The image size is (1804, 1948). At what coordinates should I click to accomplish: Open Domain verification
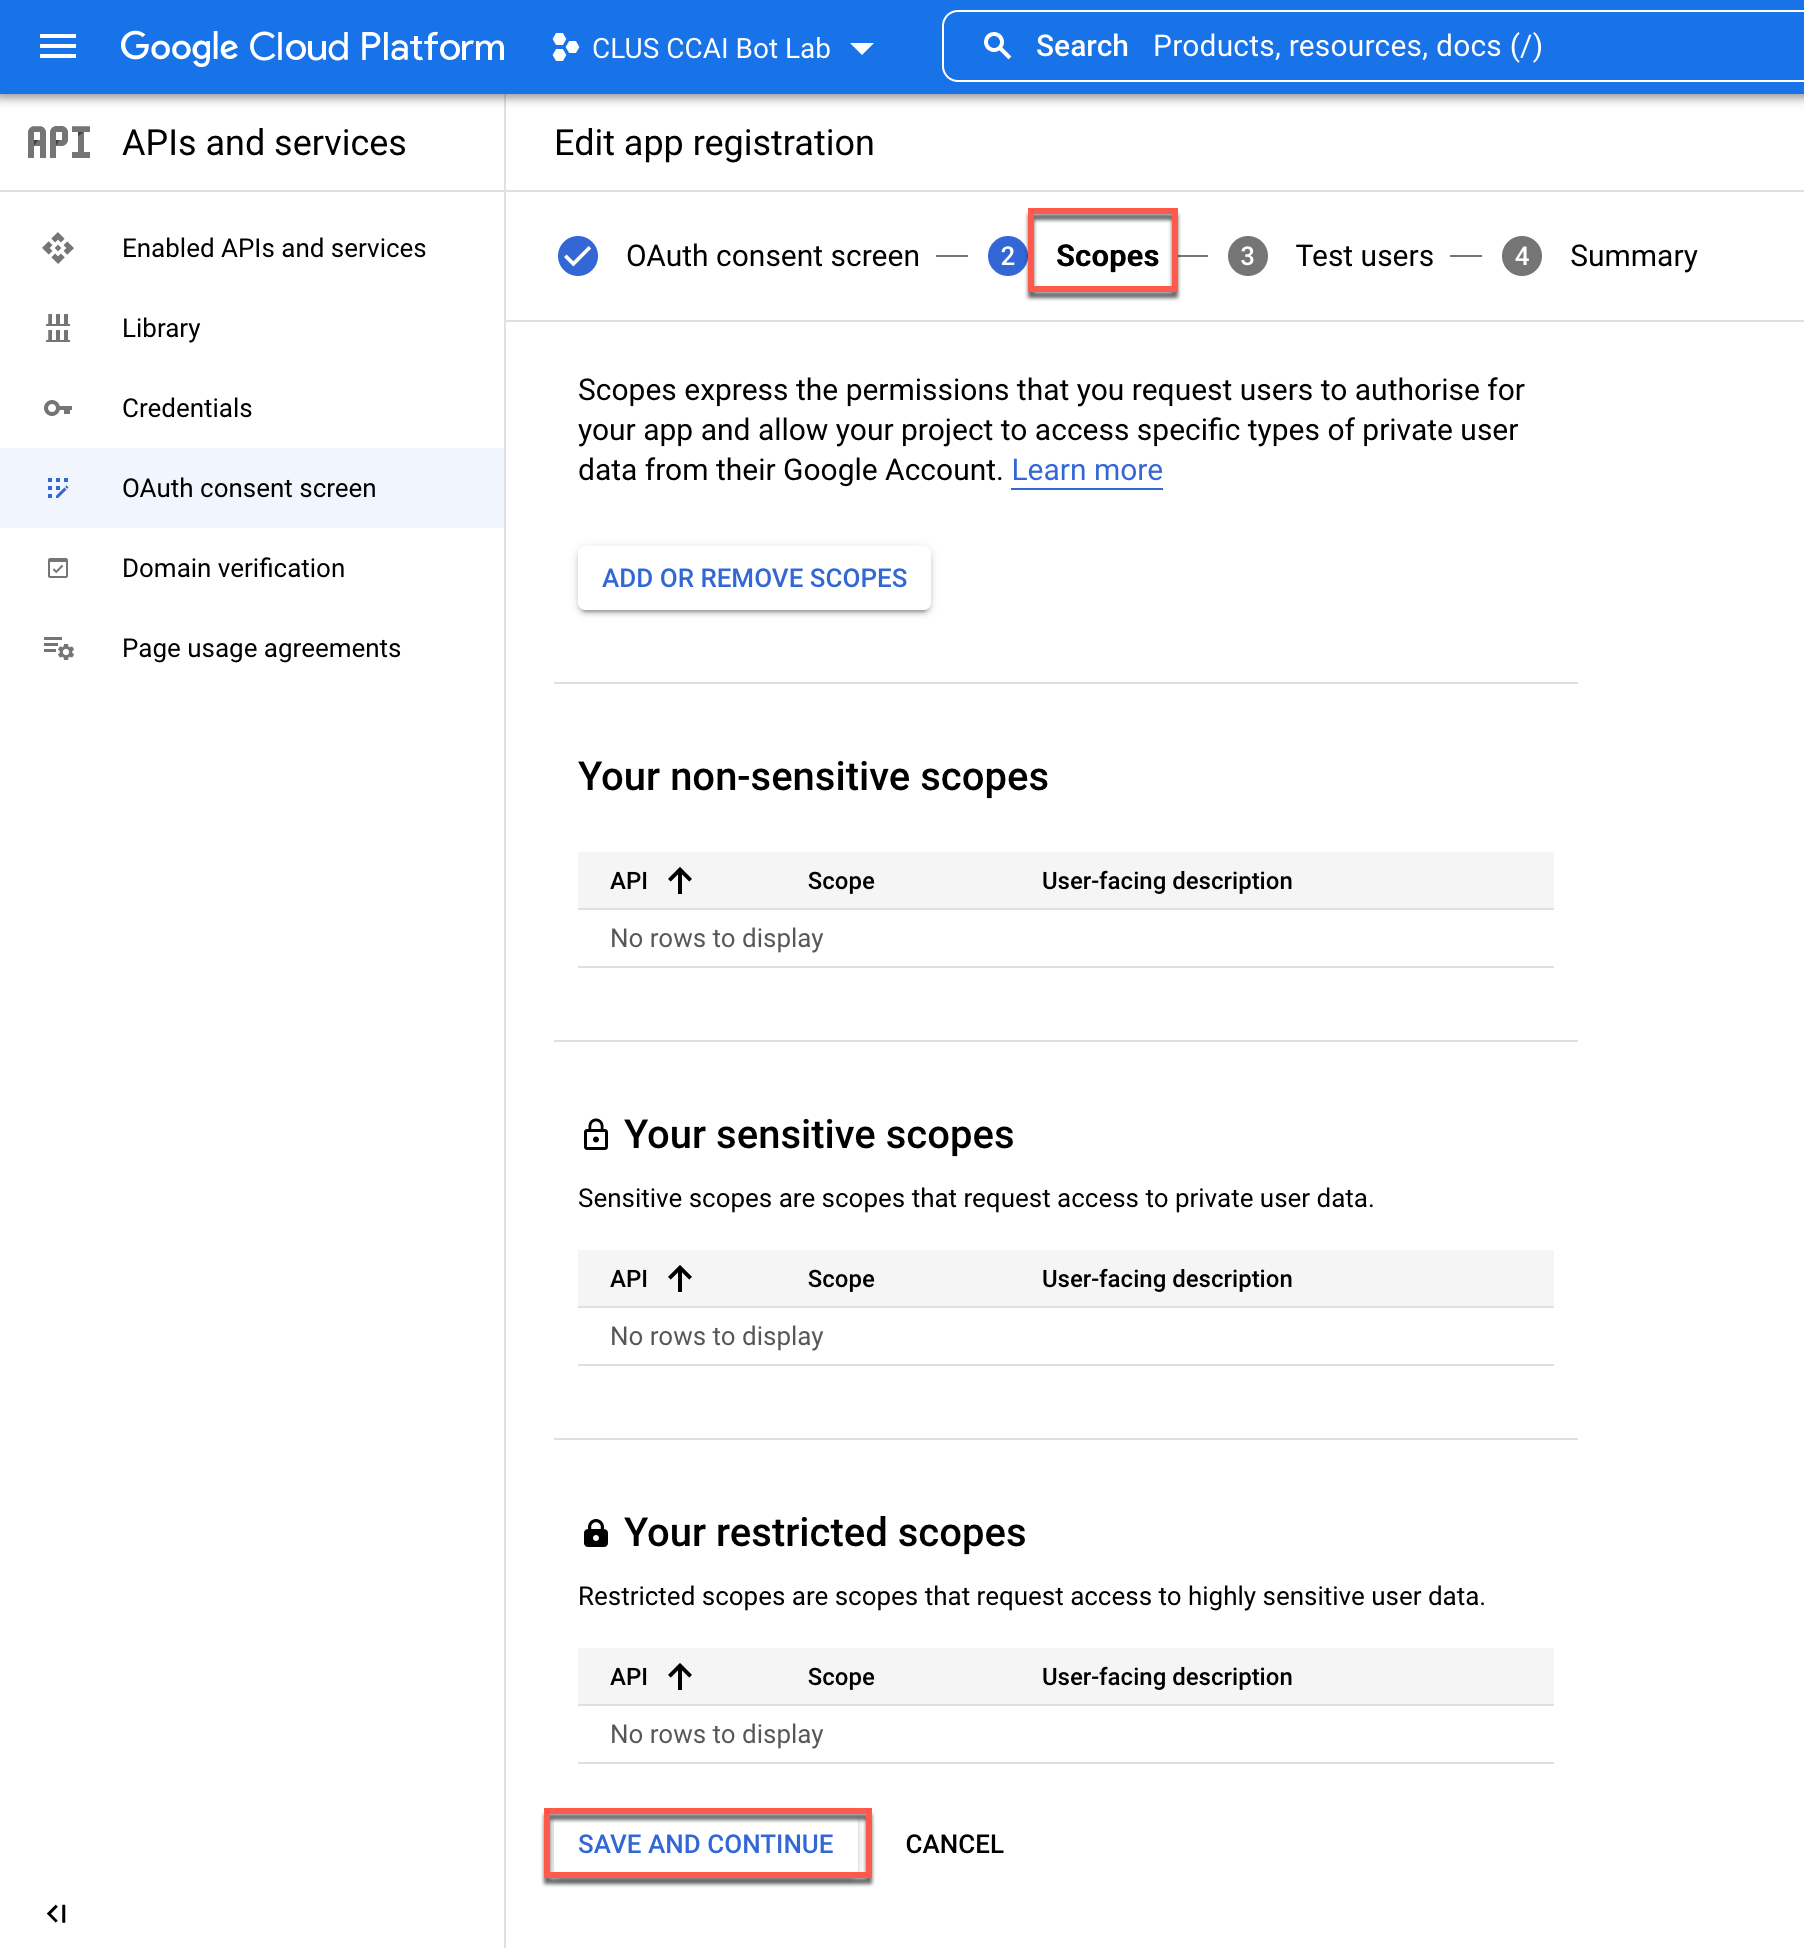233,568
